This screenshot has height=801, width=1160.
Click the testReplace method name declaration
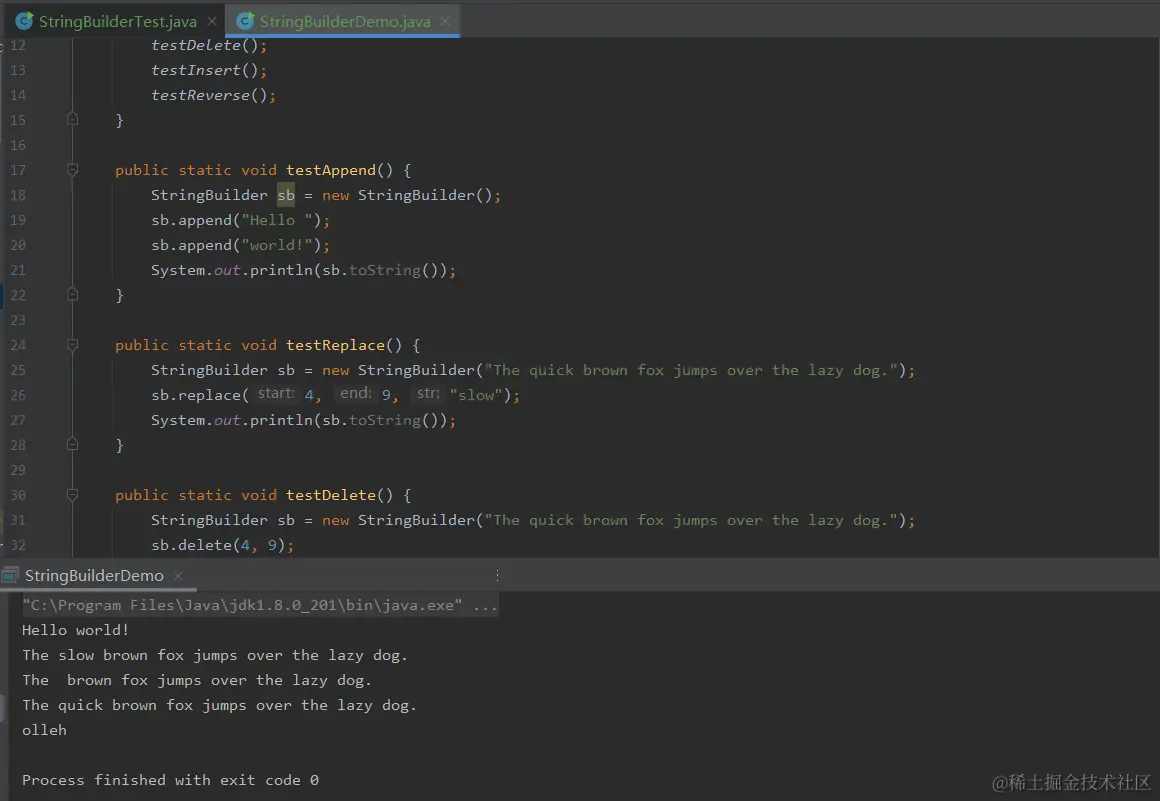click(336, 345)
